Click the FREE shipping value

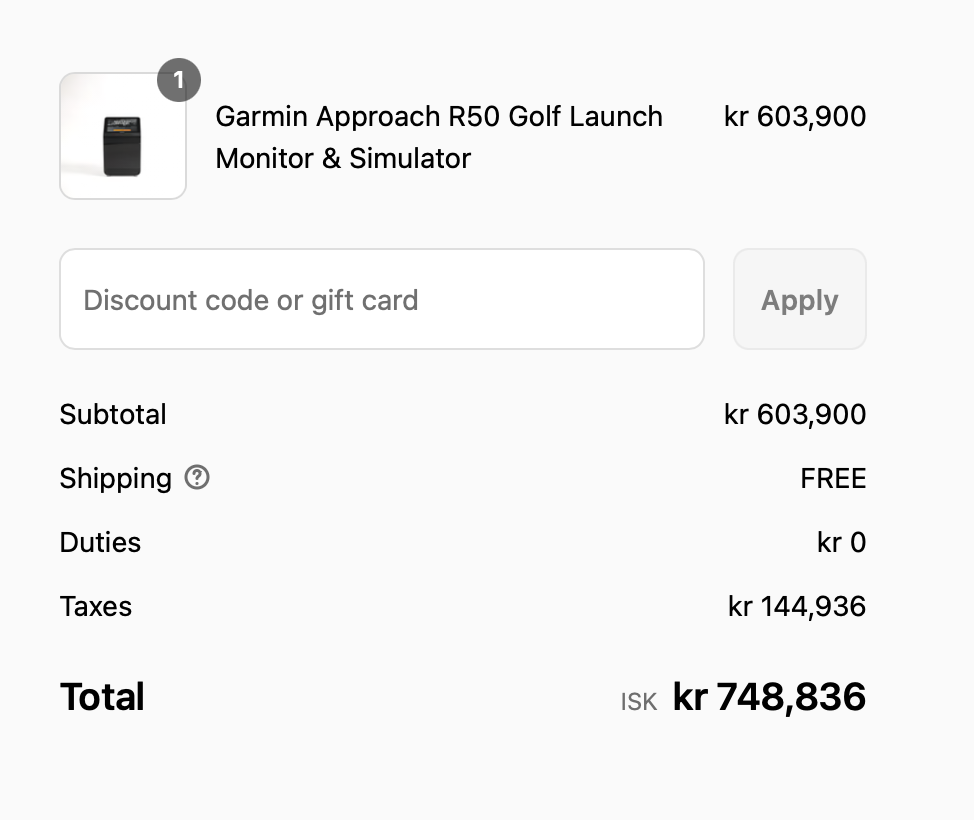point(833,478)
